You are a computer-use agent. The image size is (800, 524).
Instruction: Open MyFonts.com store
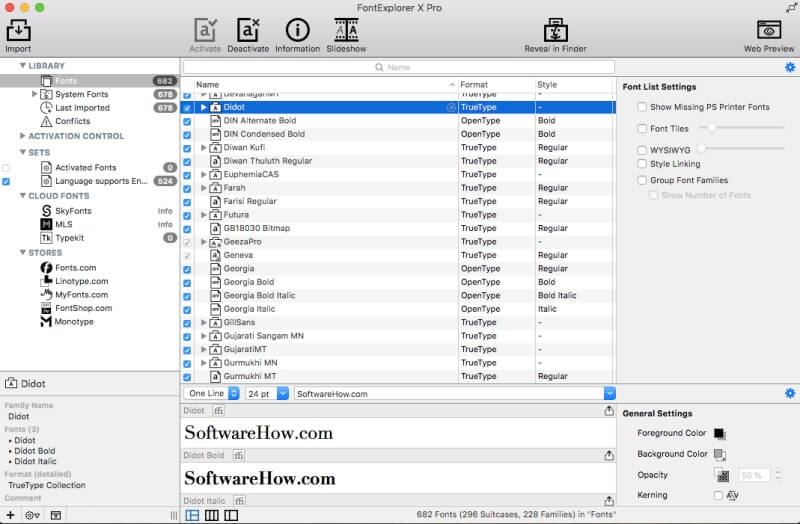coord(82,294)
